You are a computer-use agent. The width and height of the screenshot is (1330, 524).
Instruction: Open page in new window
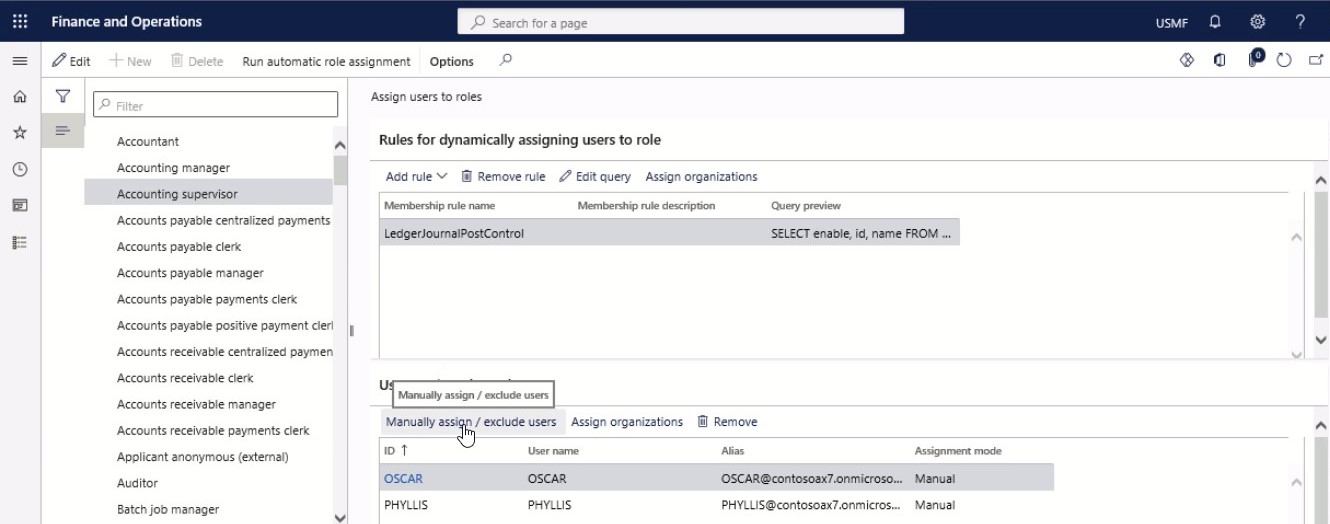click(1315, 61)
